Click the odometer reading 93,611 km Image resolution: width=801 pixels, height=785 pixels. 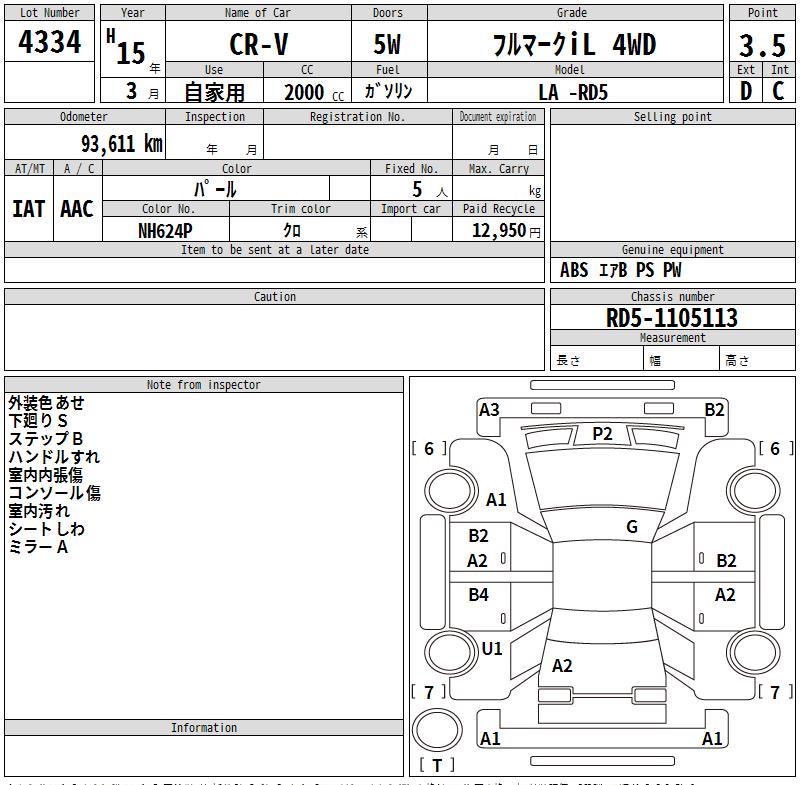click(121, 144)
